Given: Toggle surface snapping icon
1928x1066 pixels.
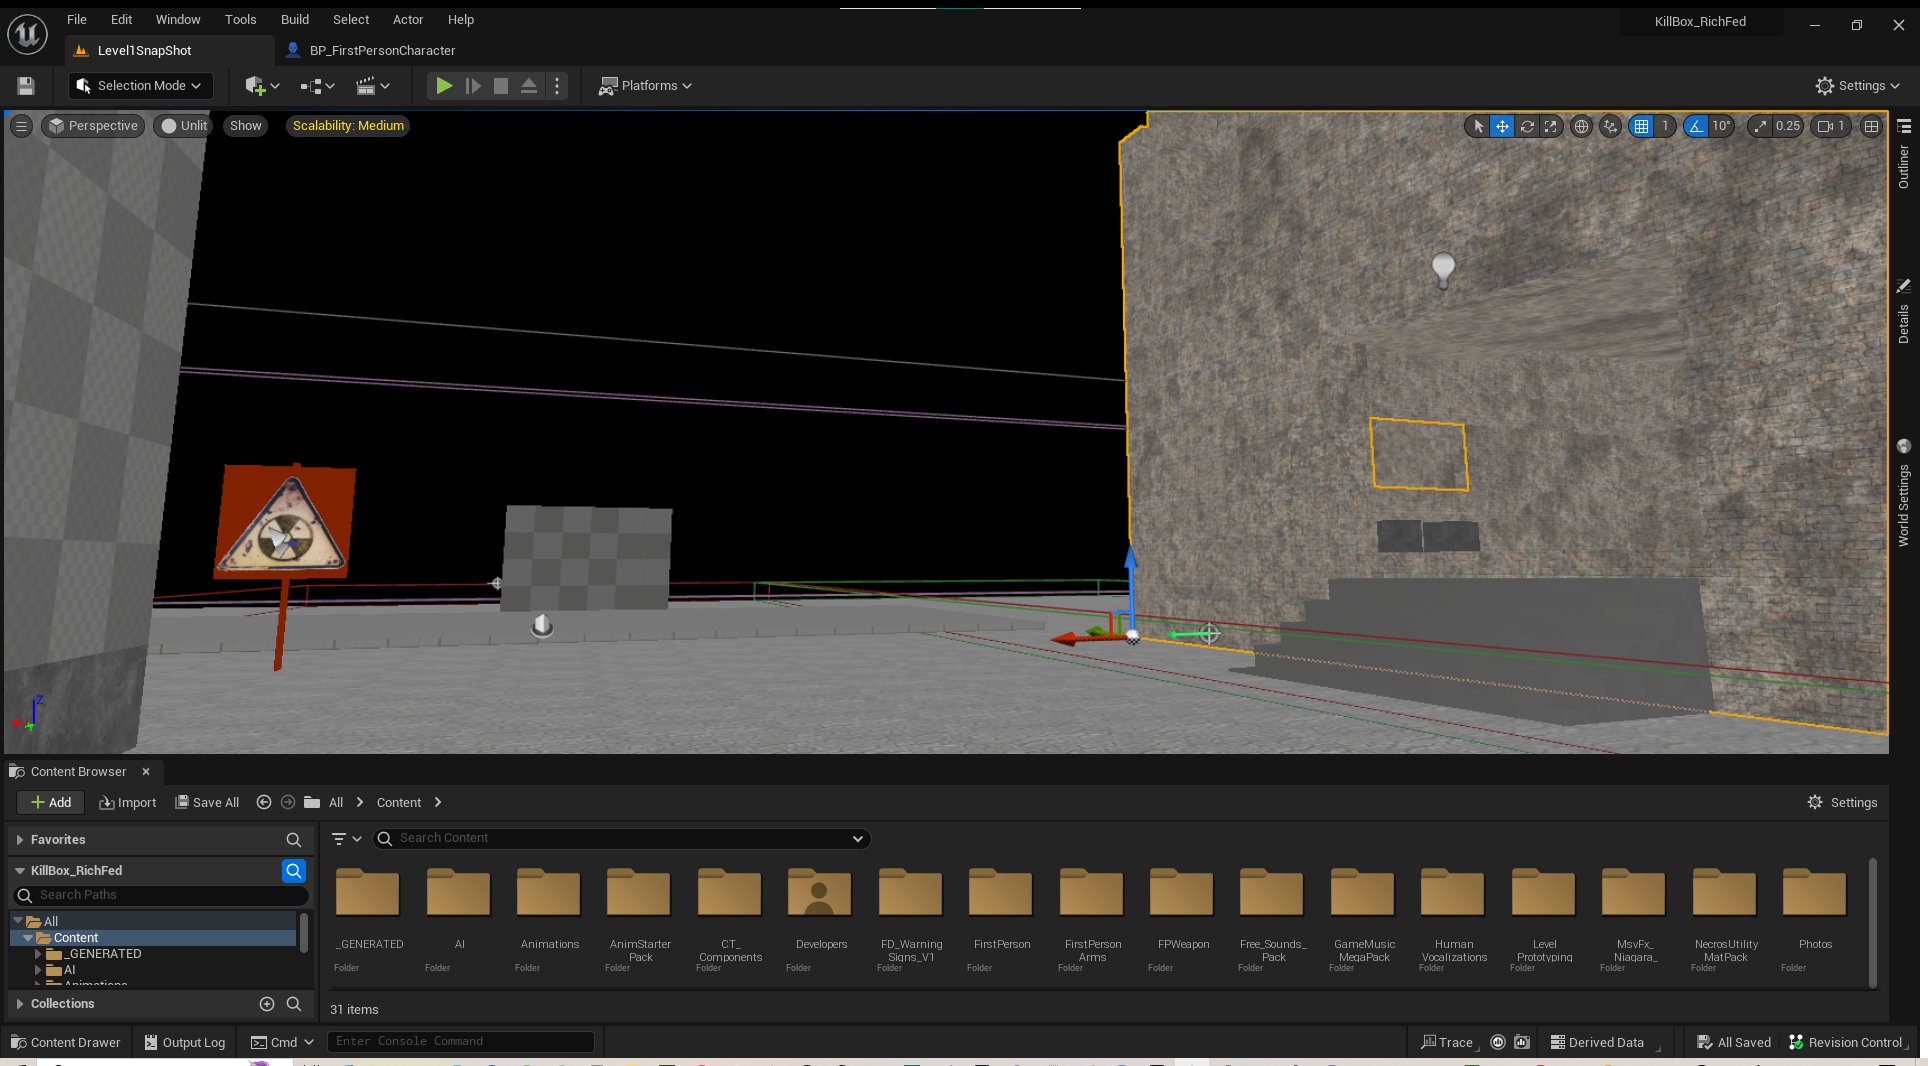Looking at the screenshot, I should point(1610,126).
